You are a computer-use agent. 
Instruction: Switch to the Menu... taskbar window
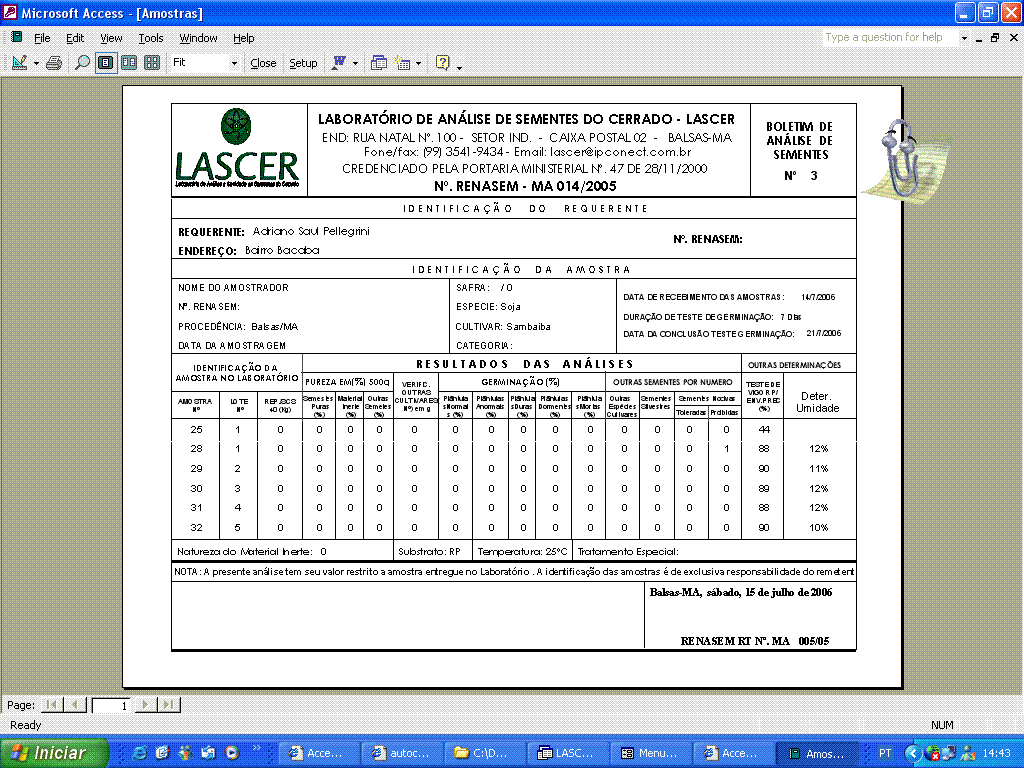(650, 753)
